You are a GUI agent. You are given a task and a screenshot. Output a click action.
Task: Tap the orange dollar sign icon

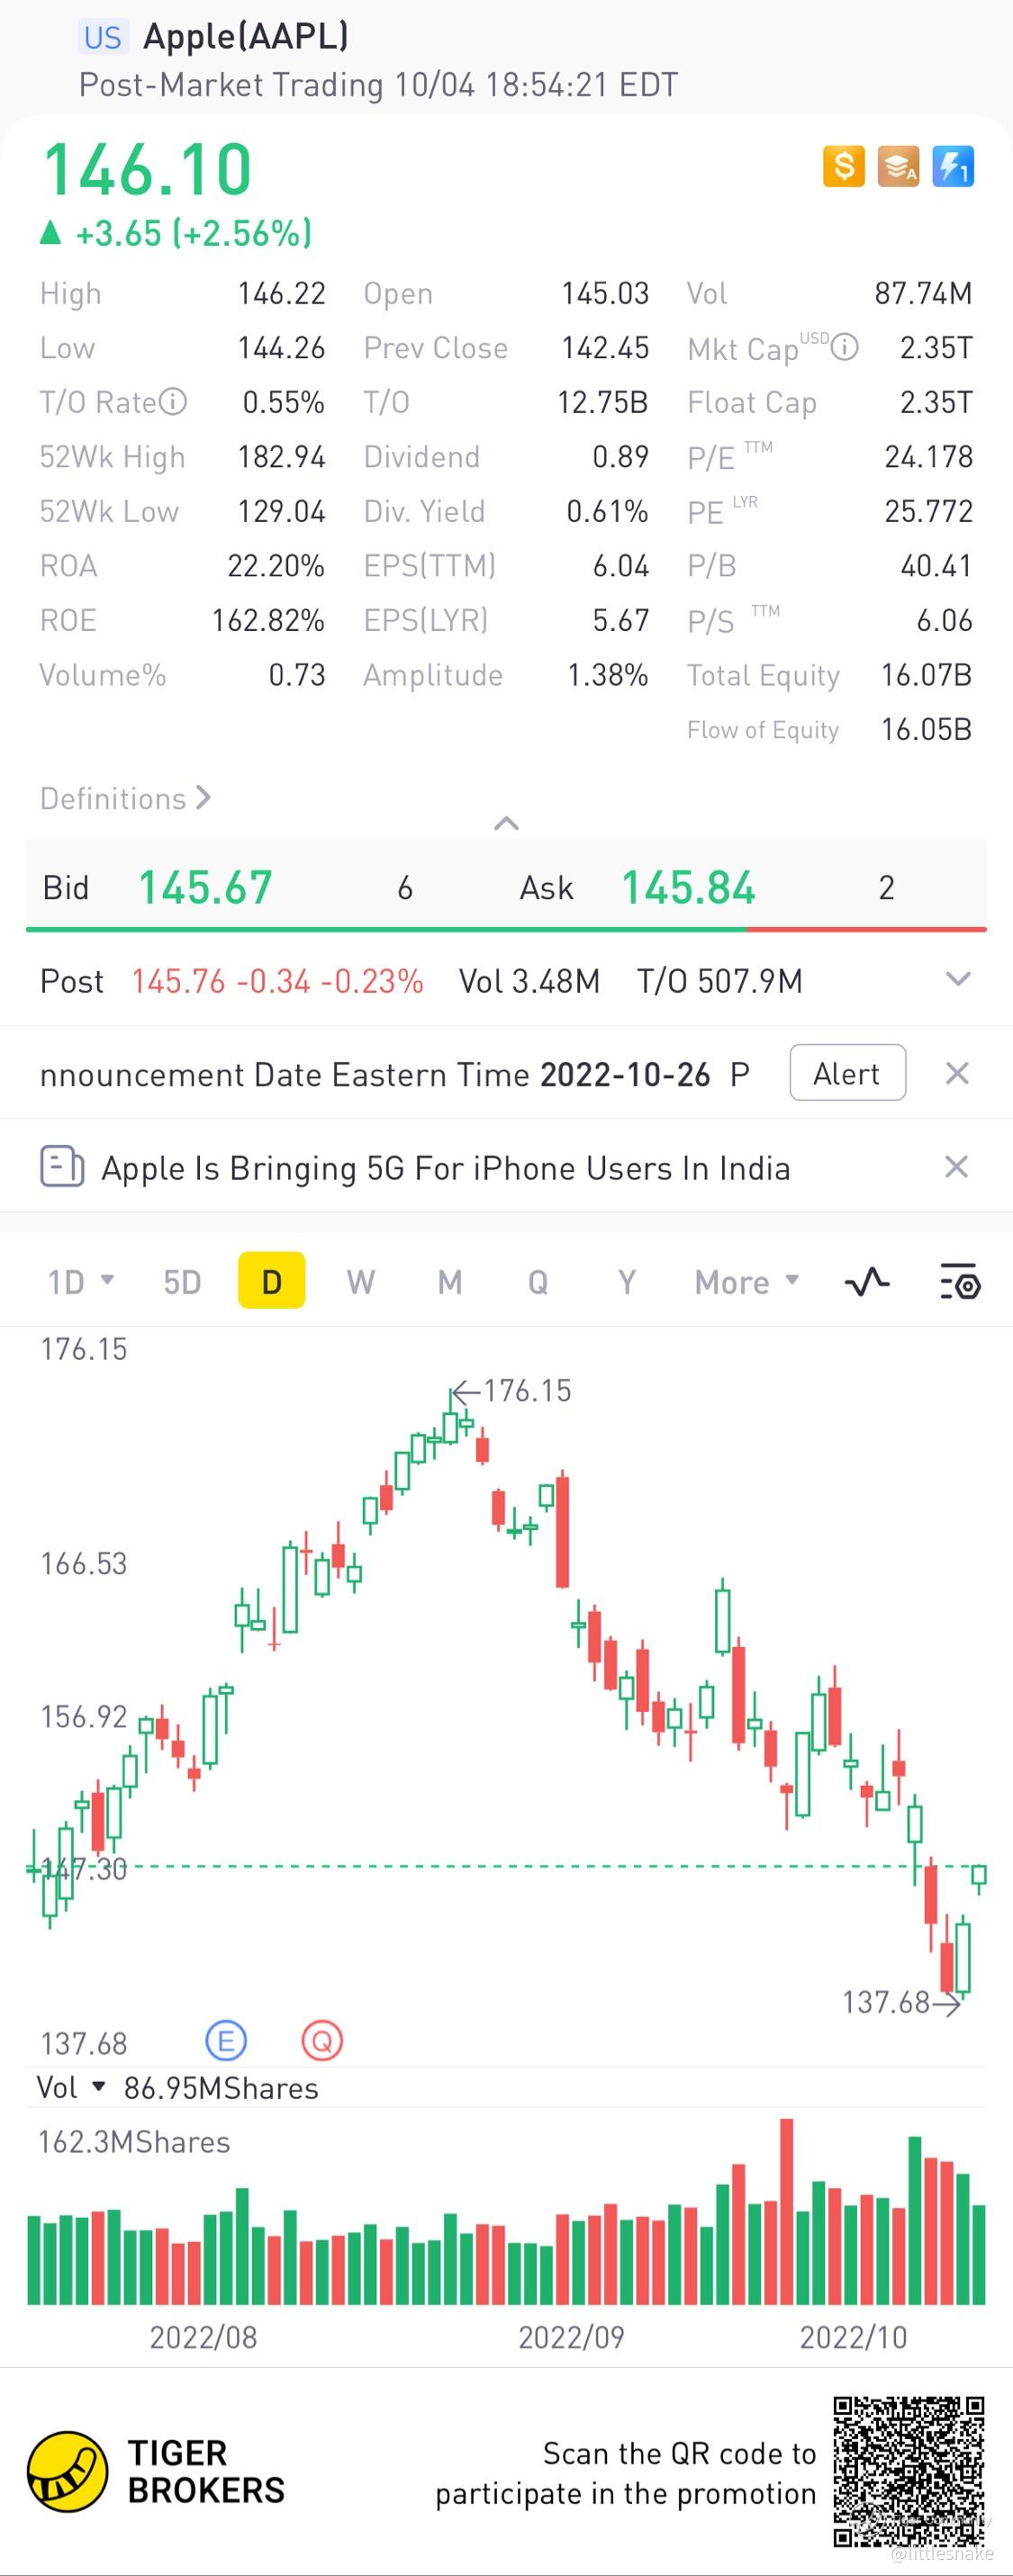[x=843, y=166]
